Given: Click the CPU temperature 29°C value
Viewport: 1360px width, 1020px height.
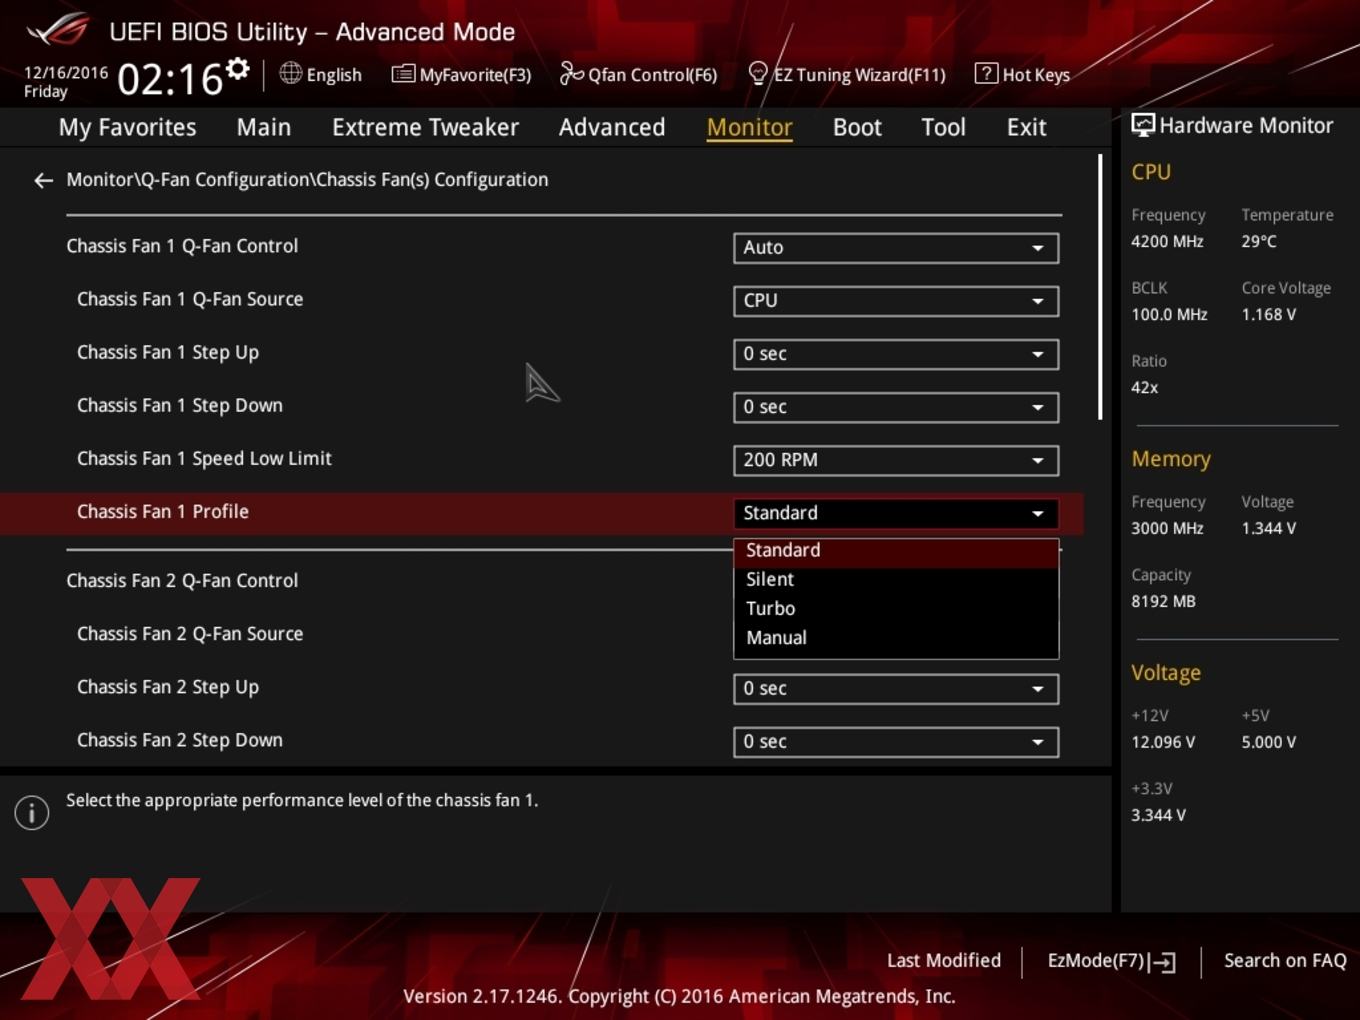Looking at the screenshot, I should [x=1259, y=241].
